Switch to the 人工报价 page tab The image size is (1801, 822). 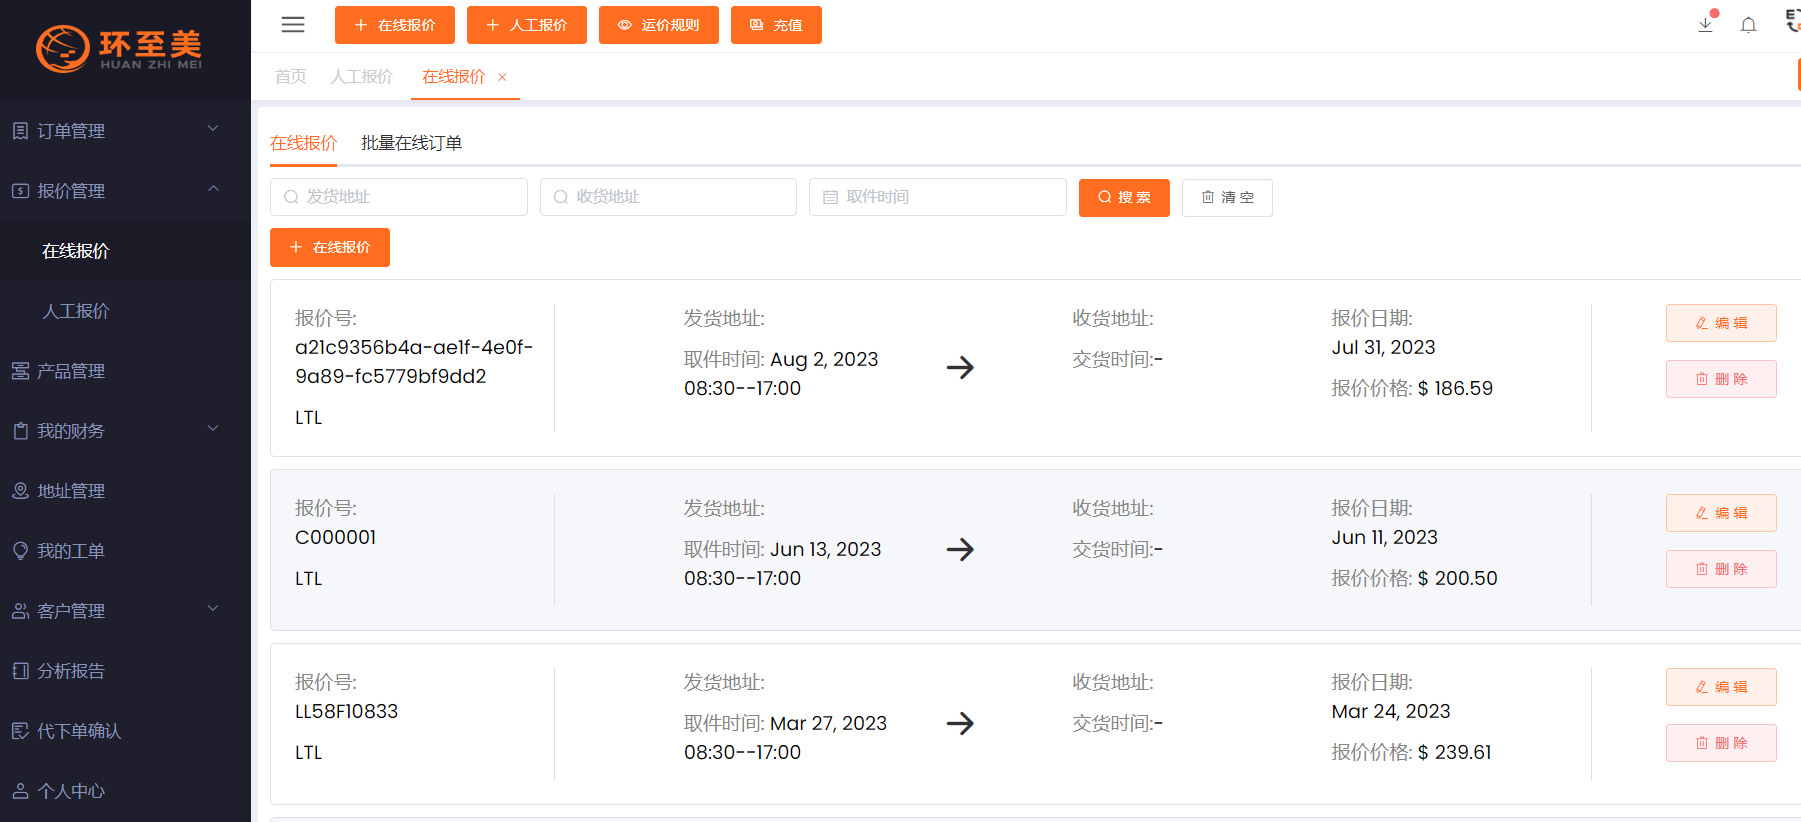pyautogui.click(x=362, y=77)
